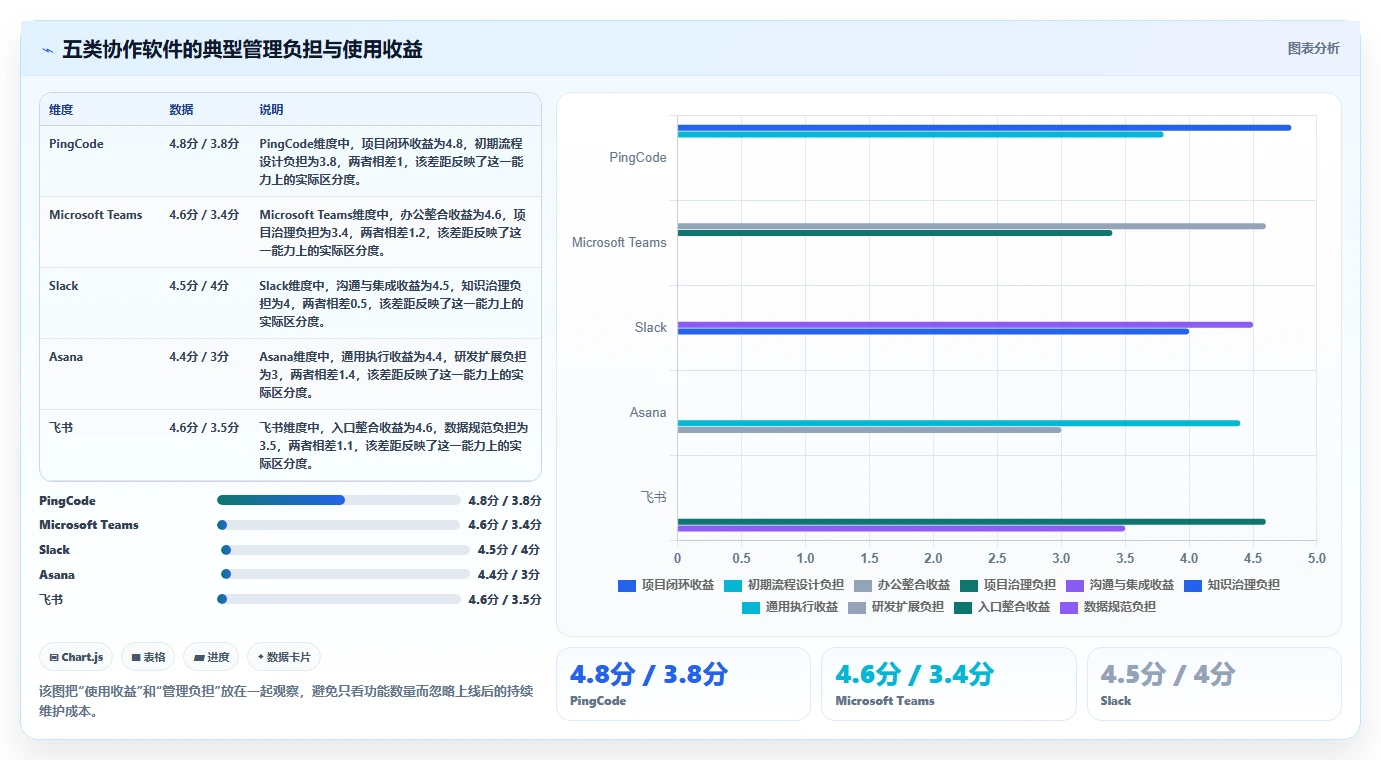Select the Slack table row name
Viewport: 1381px width, 760px height.
click(63, 286)
